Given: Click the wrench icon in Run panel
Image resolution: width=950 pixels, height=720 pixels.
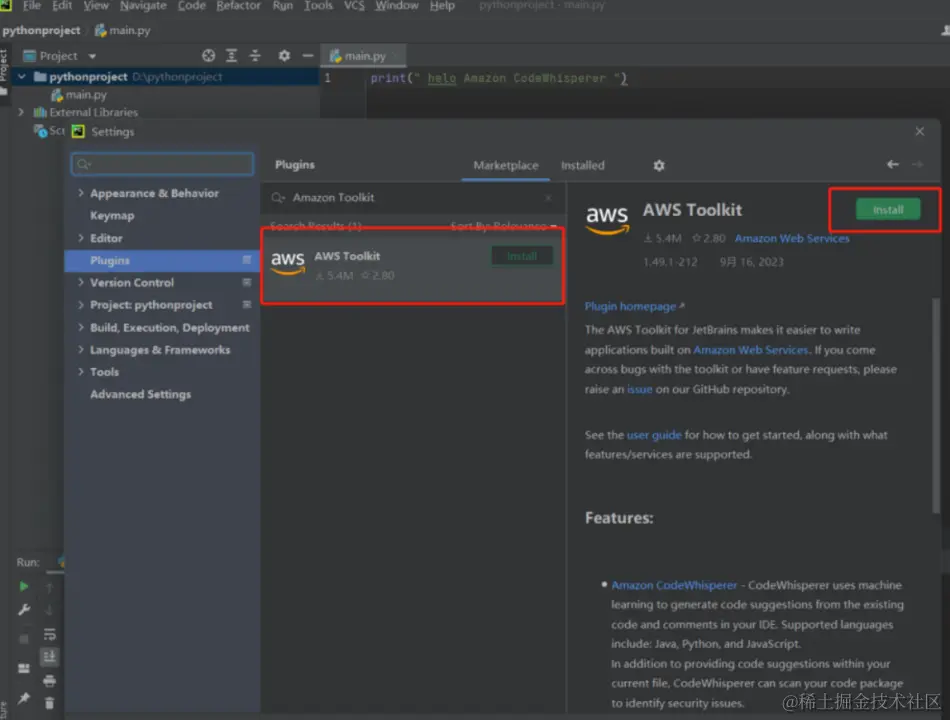Looking at the screenshot, I should pos(24,610).
